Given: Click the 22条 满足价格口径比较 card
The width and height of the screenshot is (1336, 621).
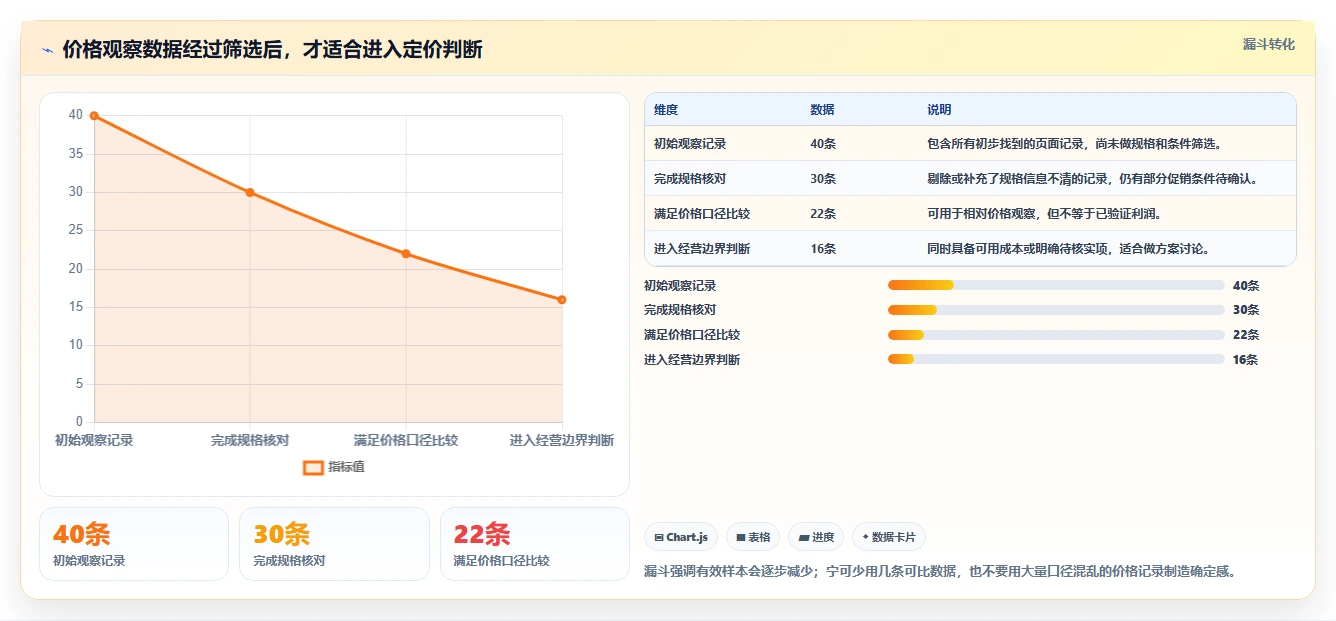Looking at the screenshot, I should [x=535, y=544].
